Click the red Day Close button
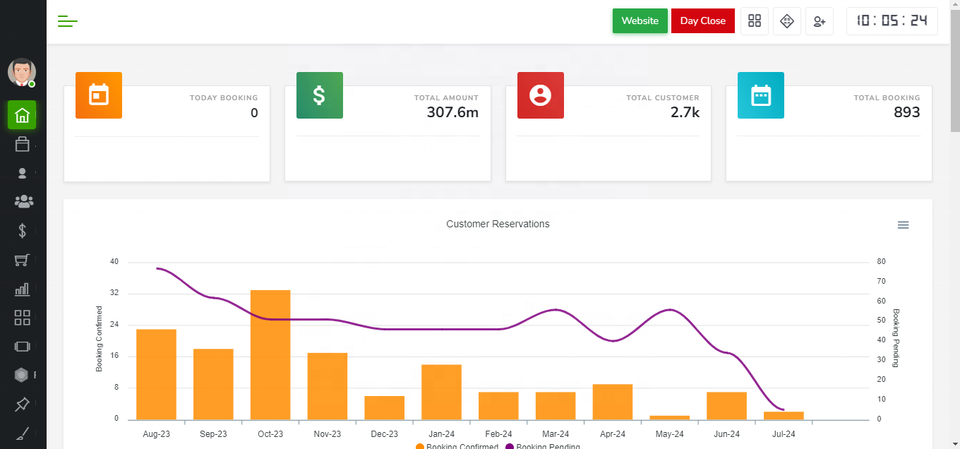 [x=703, y=21]
